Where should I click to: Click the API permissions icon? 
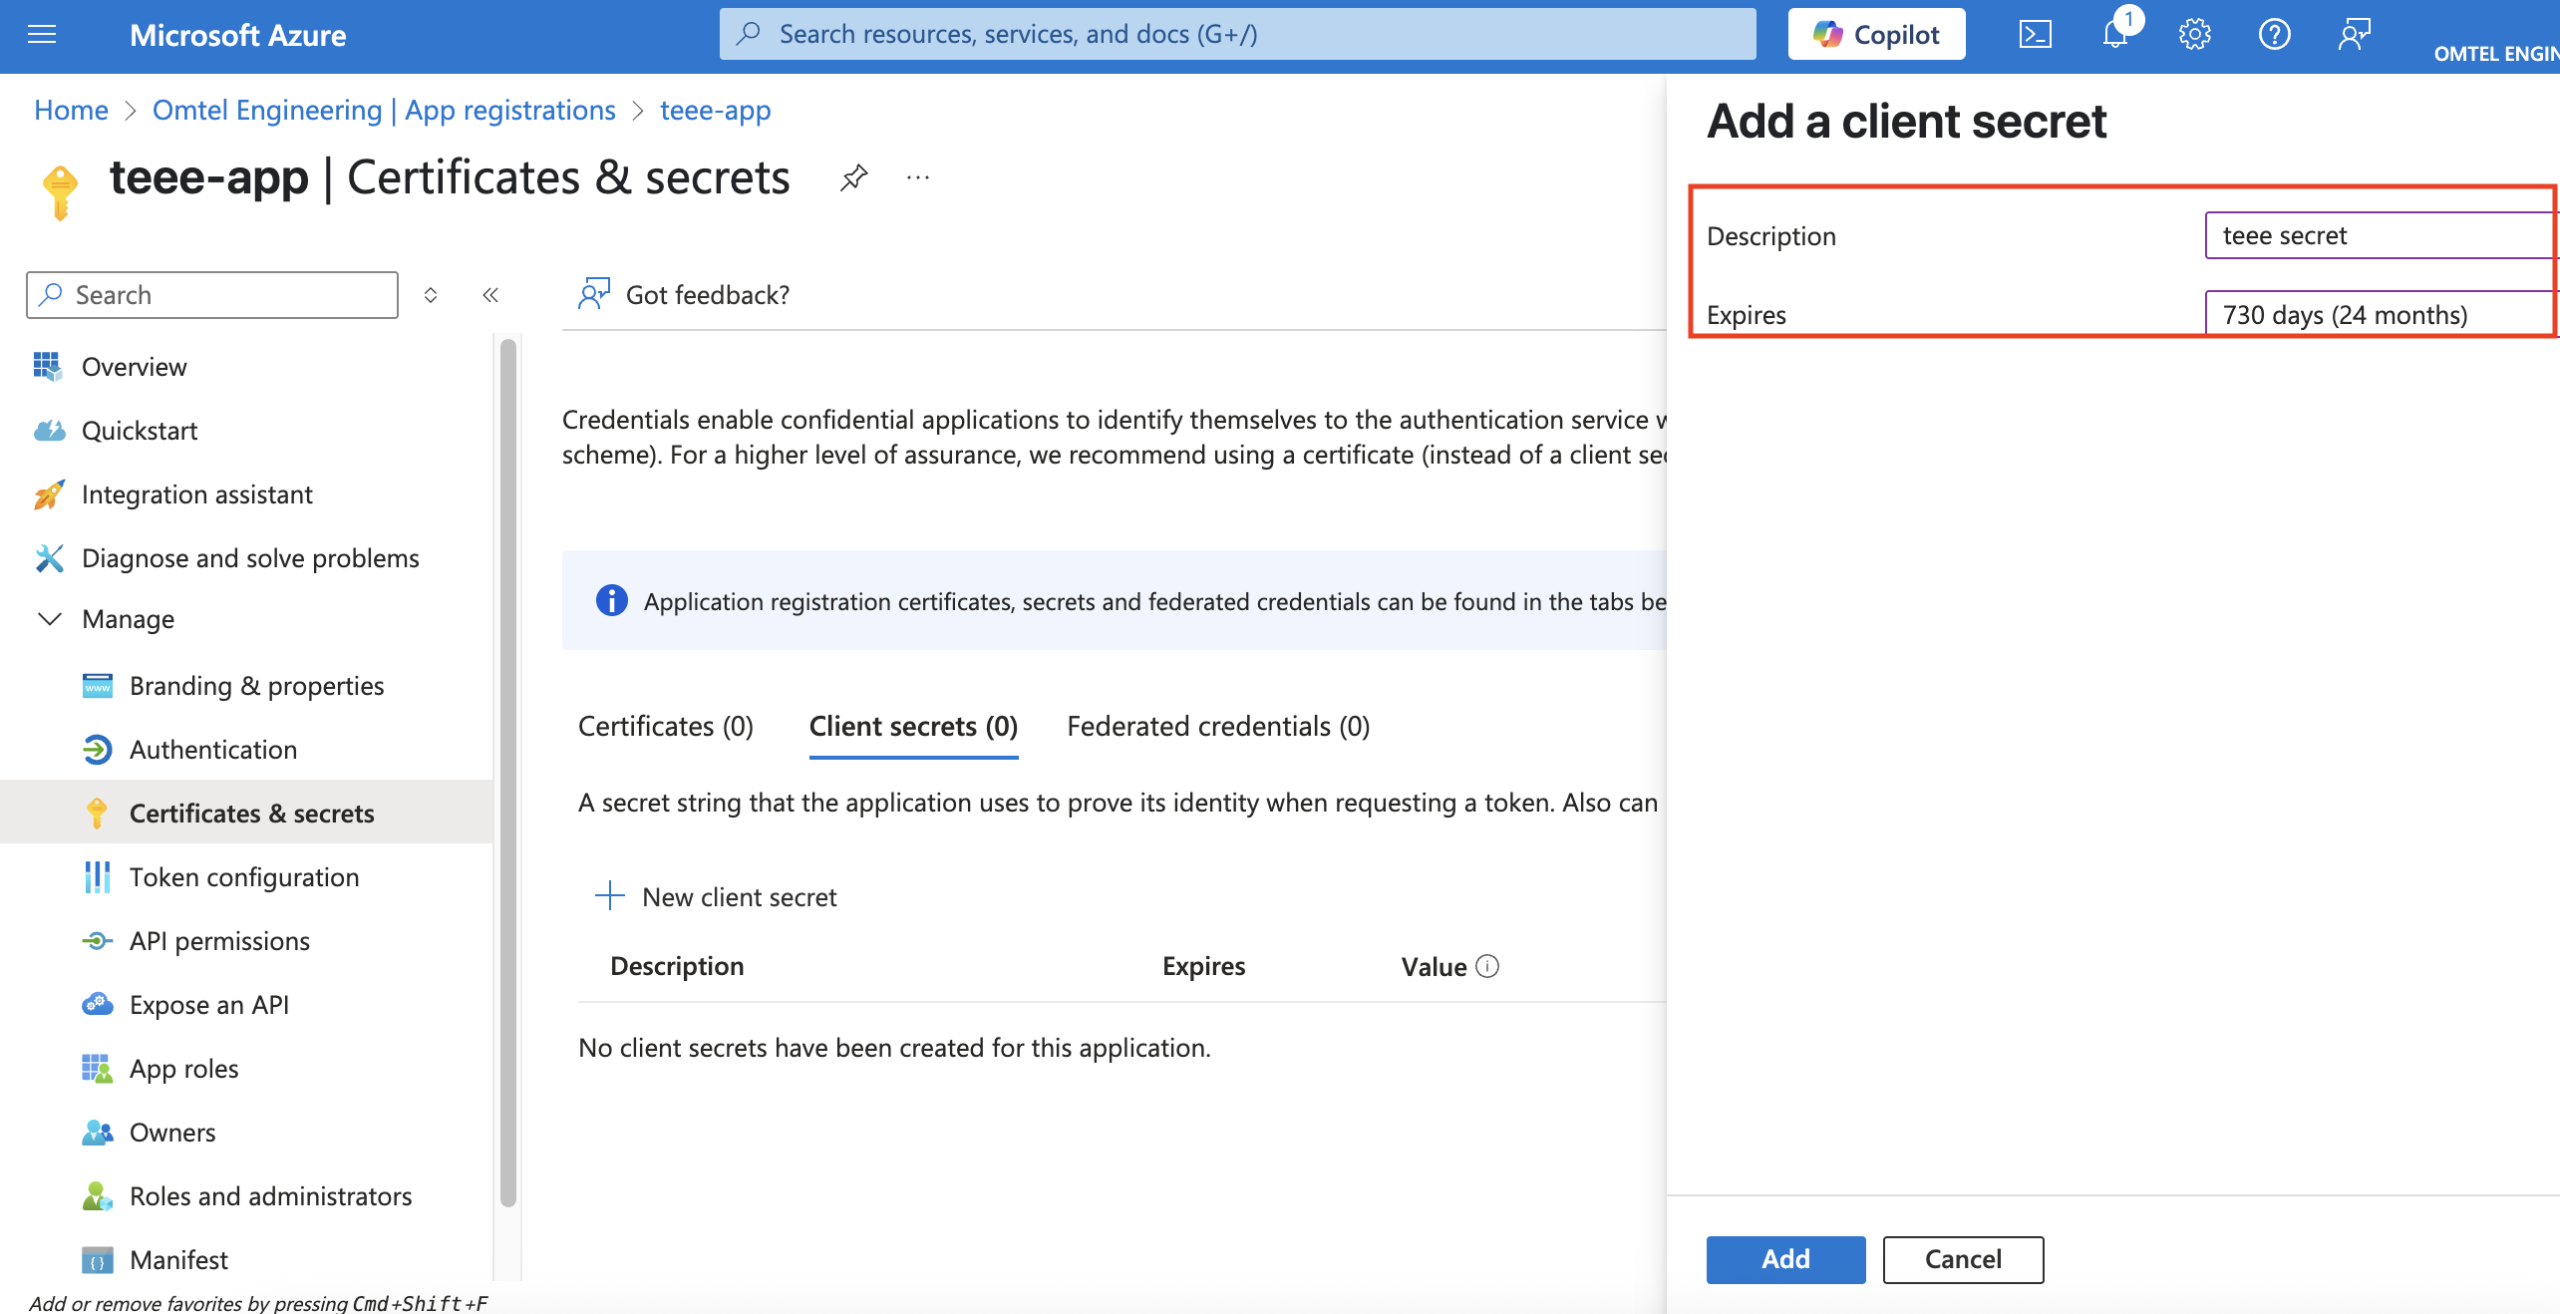click(x=97, y=941)
